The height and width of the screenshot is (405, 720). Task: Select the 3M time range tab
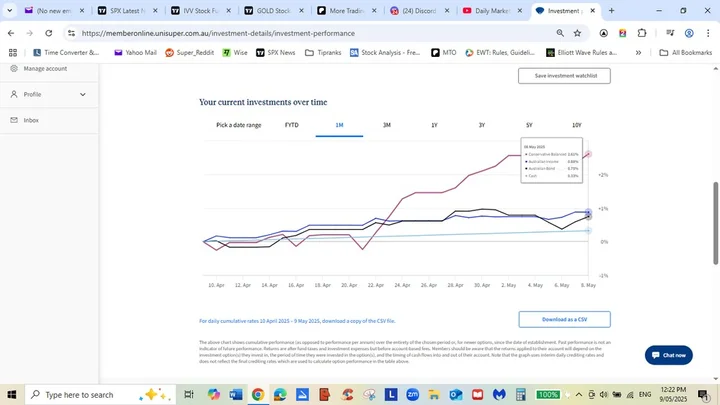pyautogui.click(x=387, y=125)
